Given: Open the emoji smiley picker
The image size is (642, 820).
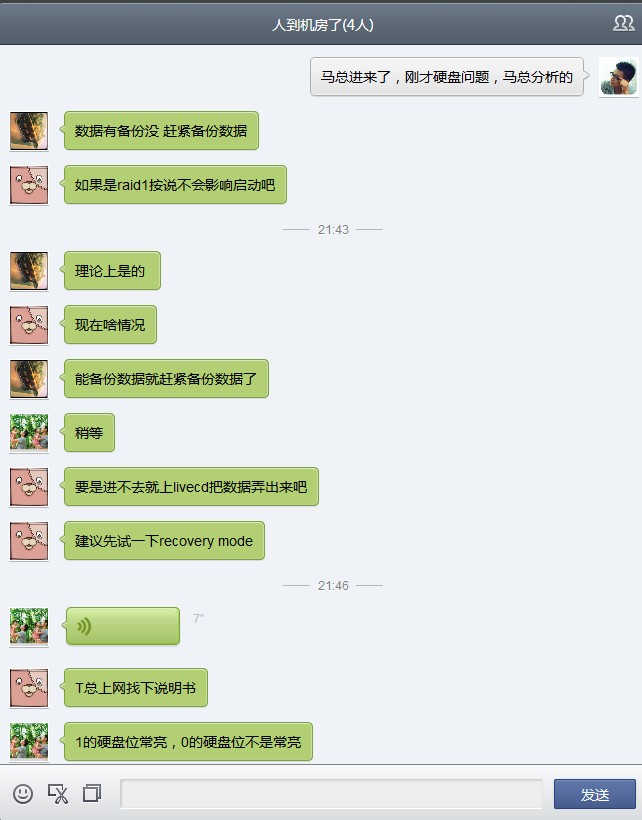Looking at the screenshot, I should [x=23, y=794].
